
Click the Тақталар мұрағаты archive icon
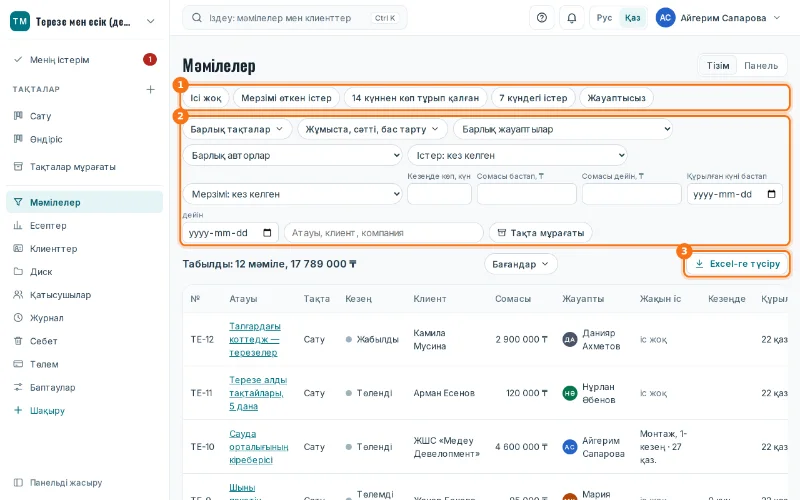[x=18, y=166]
